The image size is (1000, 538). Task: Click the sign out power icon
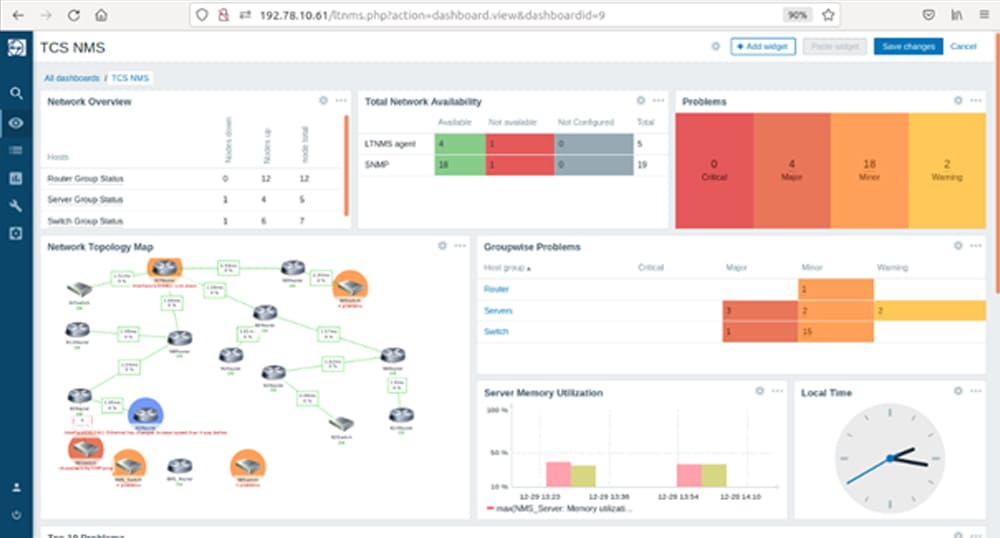[x=16, y=515]
